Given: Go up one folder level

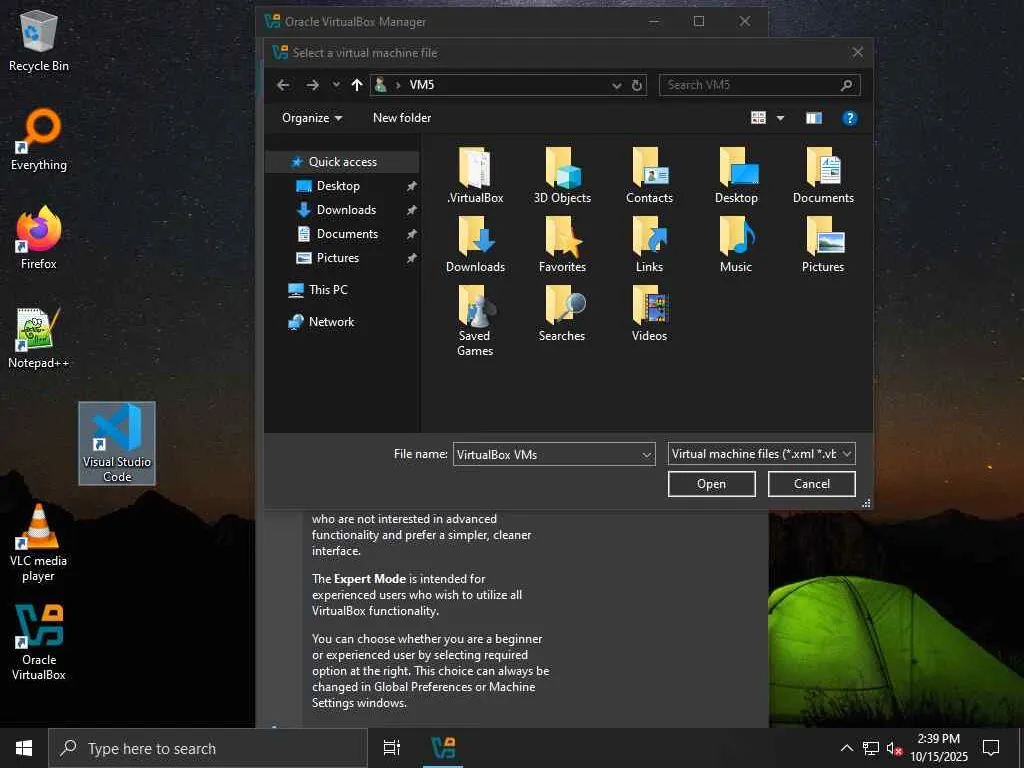Looking at the screenshot, I should (x=357, y=85).
